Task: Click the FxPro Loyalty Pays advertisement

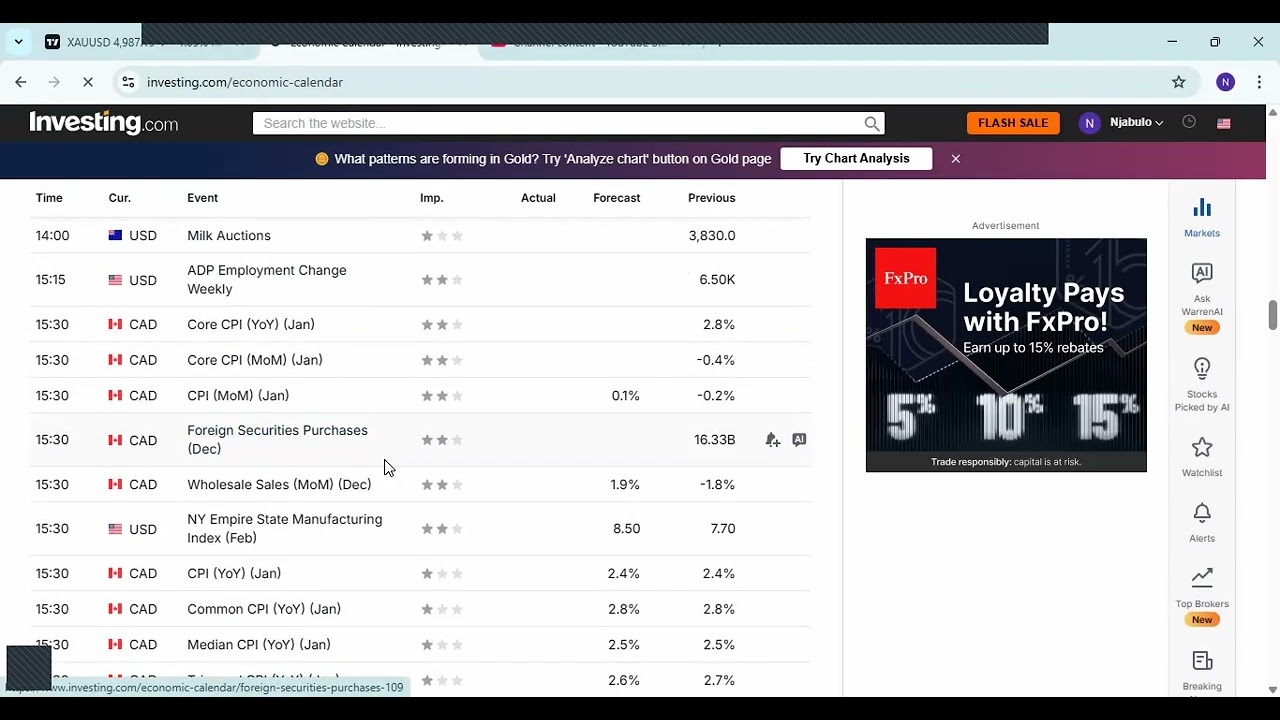Action: pyautogui.click(x=1006, y=355)
